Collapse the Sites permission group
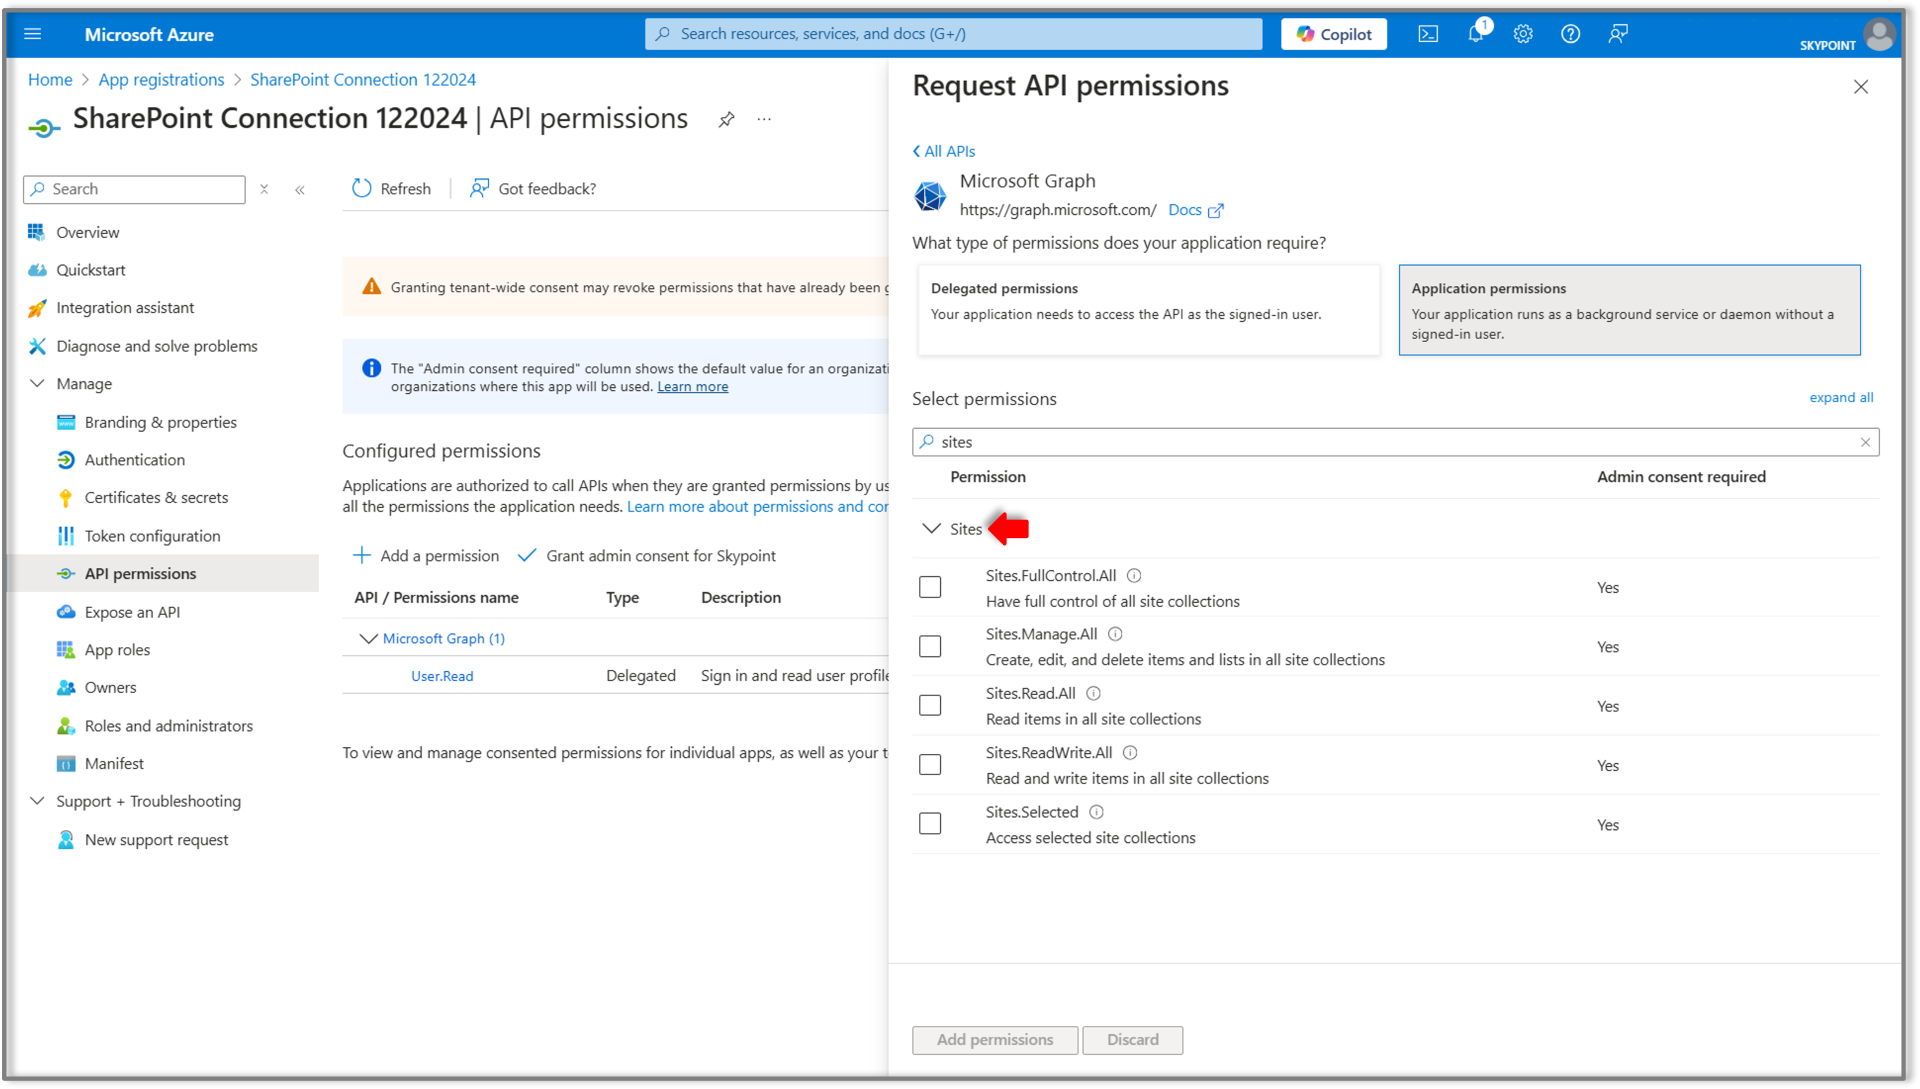The height and width of the screenshot is (1089, 1920). click(932, 529)
